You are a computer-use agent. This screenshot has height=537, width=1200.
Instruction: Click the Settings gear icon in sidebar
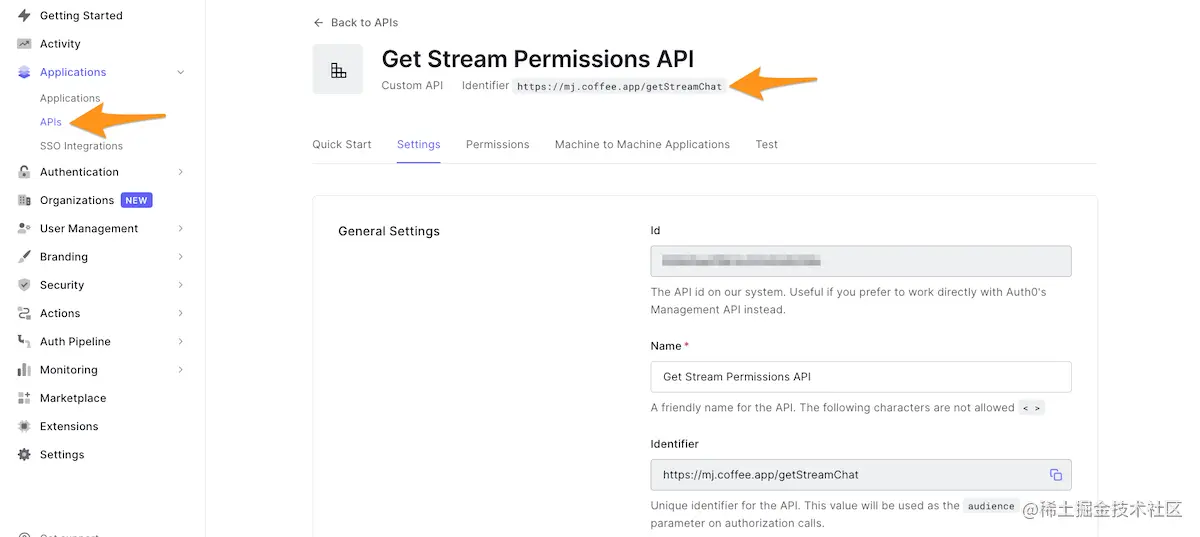24,454
